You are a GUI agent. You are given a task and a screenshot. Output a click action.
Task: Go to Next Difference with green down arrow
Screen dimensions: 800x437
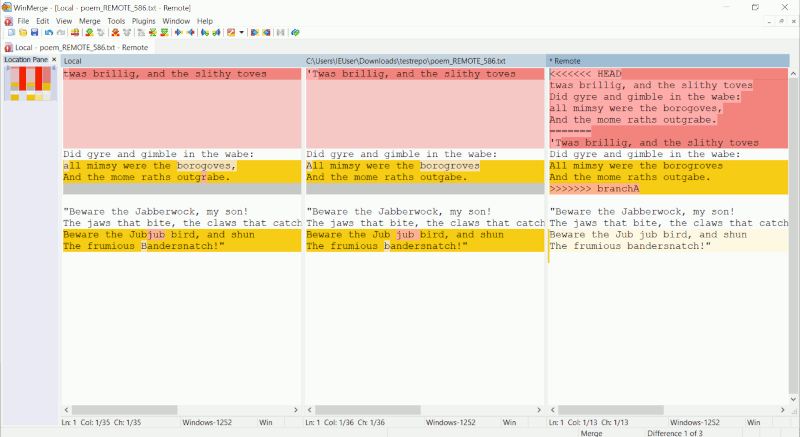coord(89,32)
